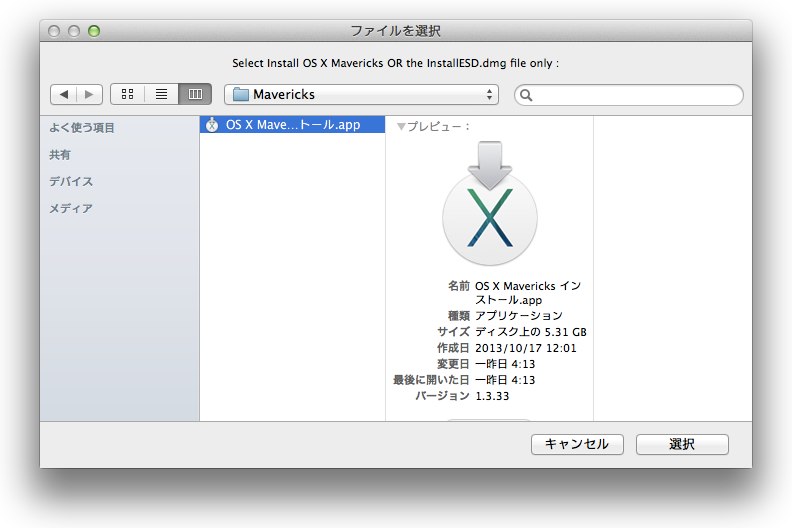This screenshot has height=528, width=792.
Task: Go back with the left arrow button
Action: point(64,94)
